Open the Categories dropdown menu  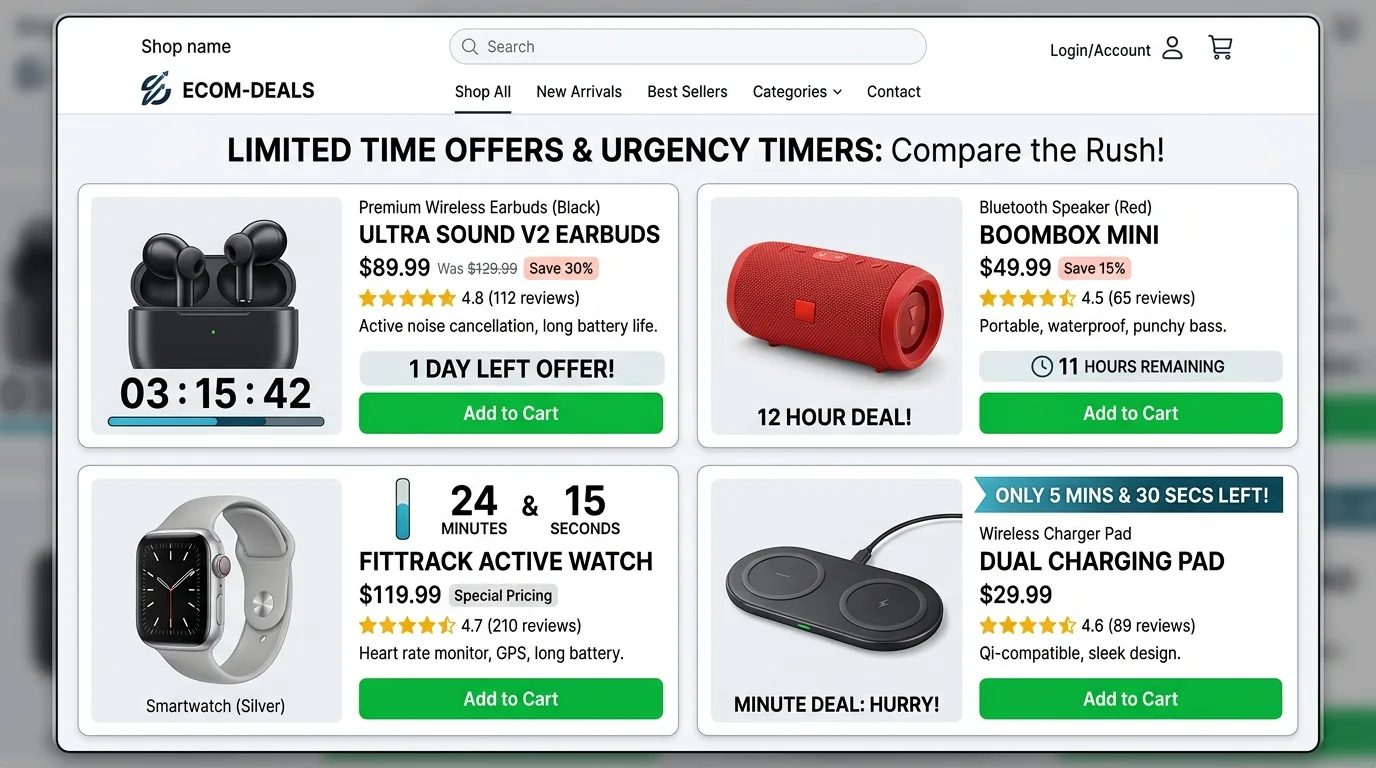coord(789,91)
